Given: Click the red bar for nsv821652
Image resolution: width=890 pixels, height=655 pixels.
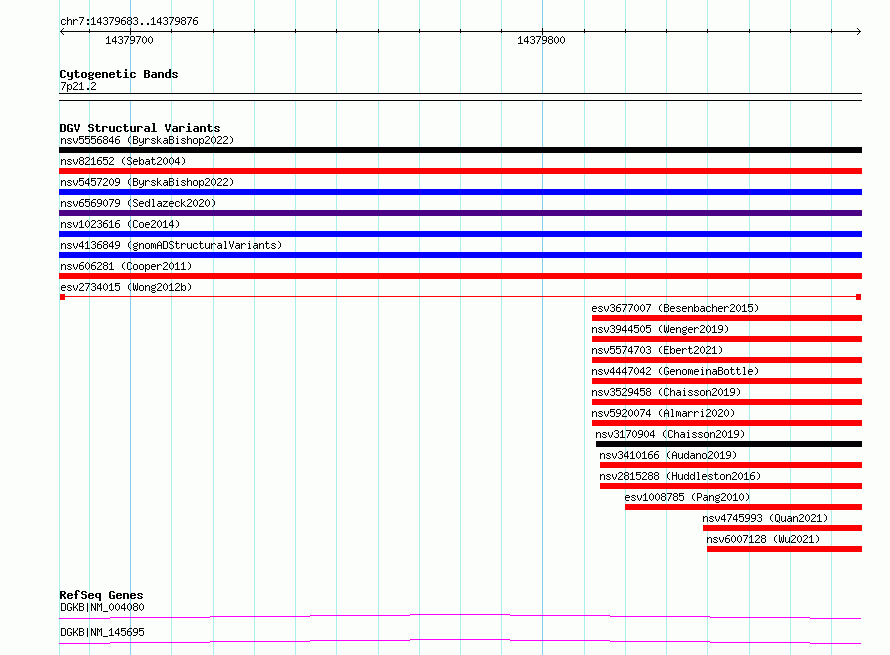Looking at the screenshot, I should (x=460, y=171).
